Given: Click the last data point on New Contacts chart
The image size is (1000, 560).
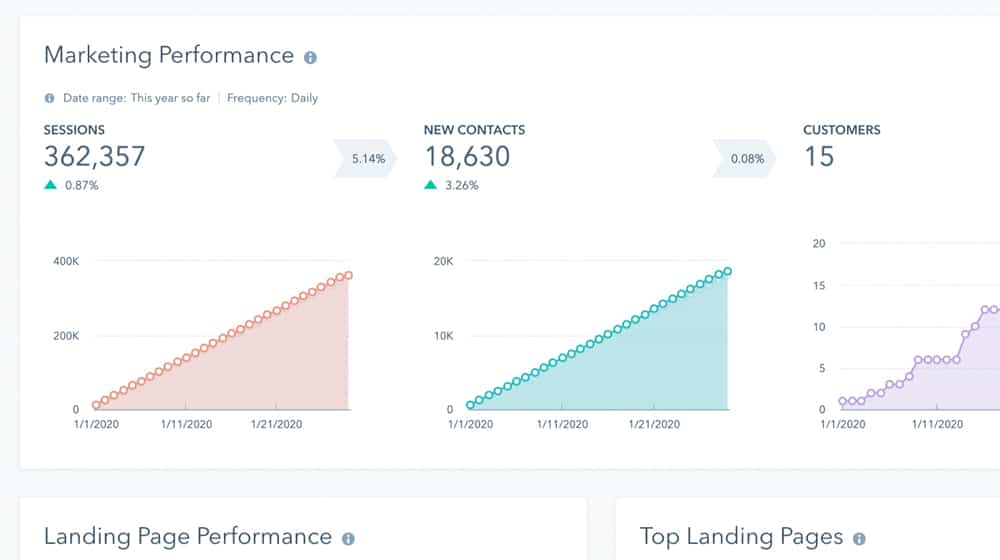Looking at the screenshot, I should [x=728, y=272].
